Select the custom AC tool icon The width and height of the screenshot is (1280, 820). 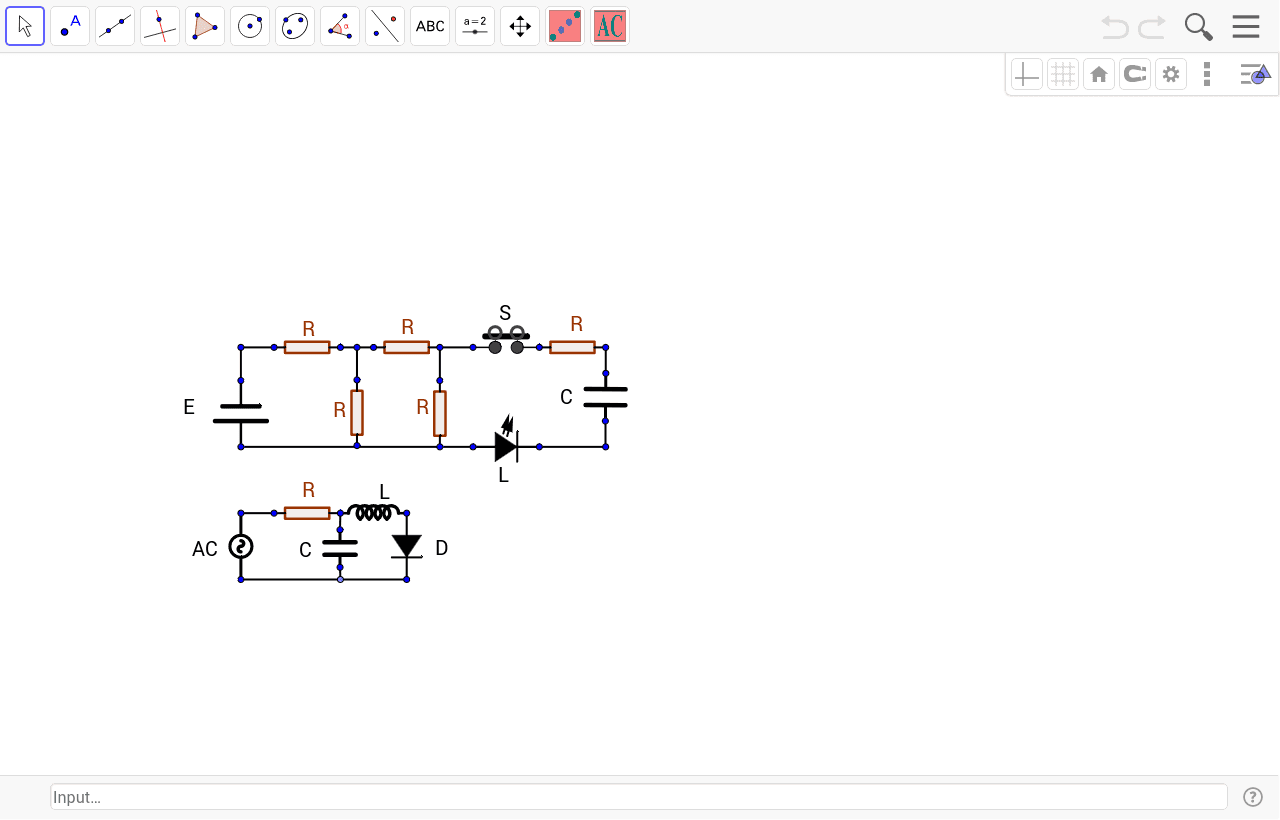[610, 26]
